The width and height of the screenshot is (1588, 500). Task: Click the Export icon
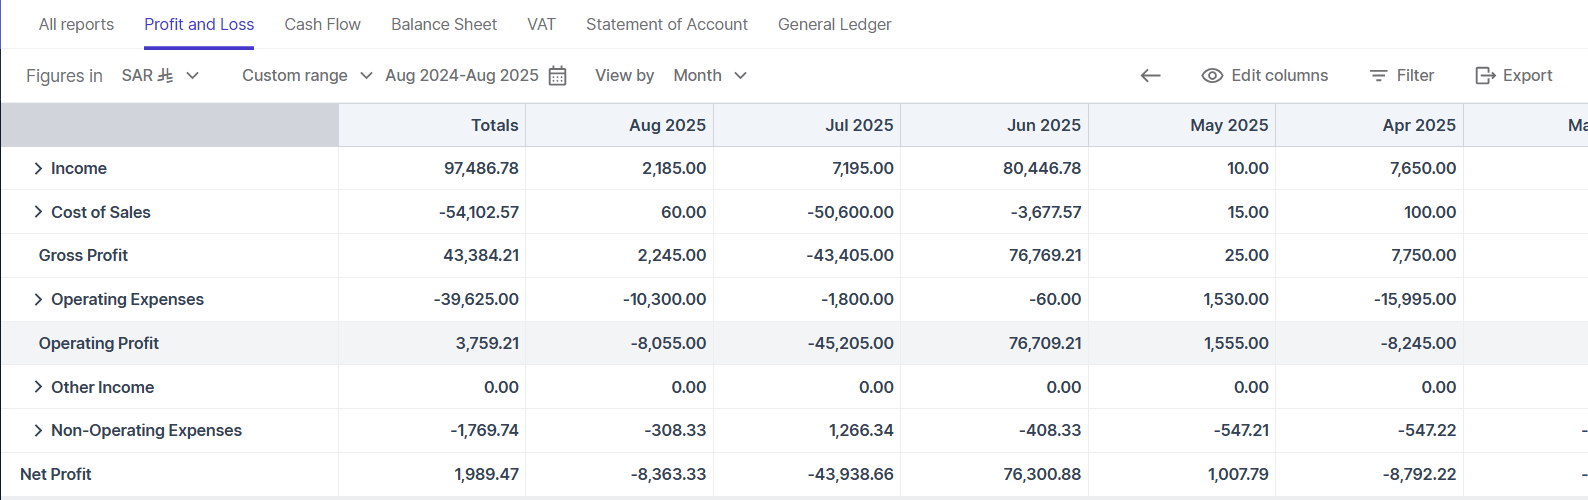1485,76
